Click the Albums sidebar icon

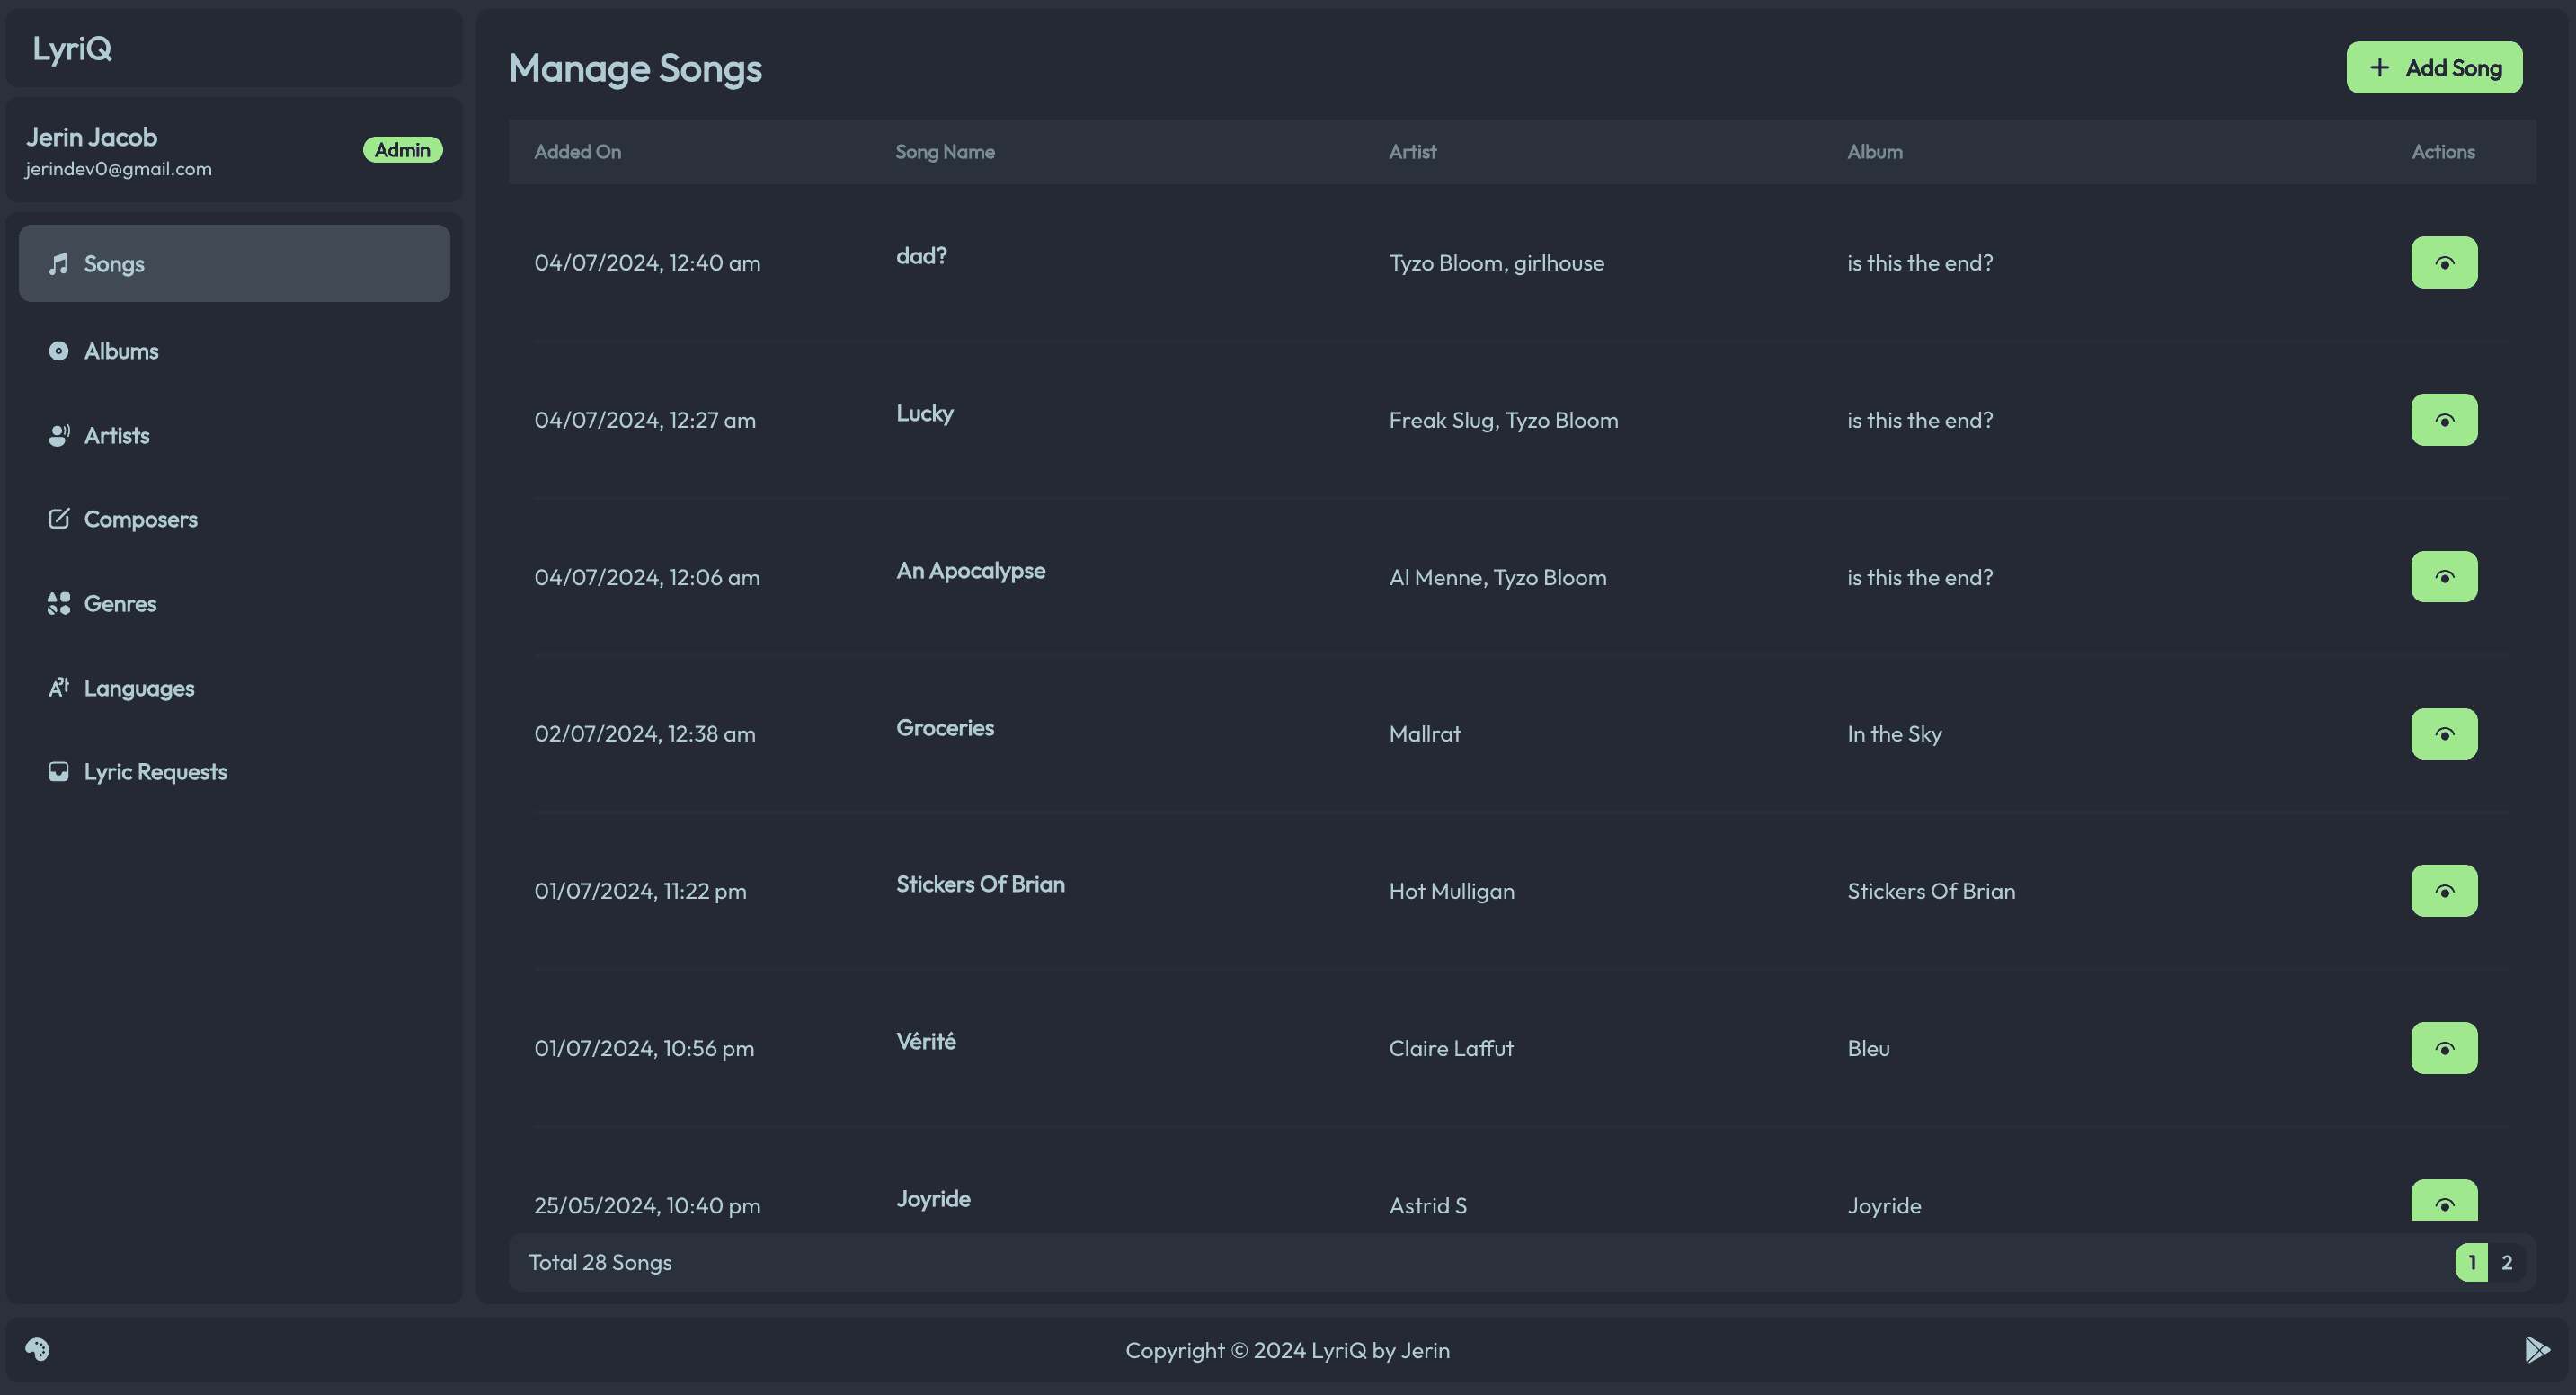click(57, 351)
